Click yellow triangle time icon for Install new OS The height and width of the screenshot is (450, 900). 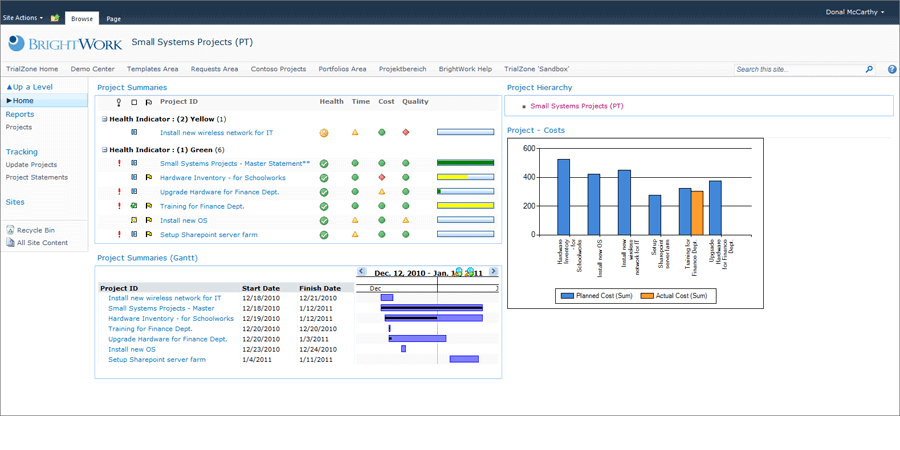pos(355,220)
